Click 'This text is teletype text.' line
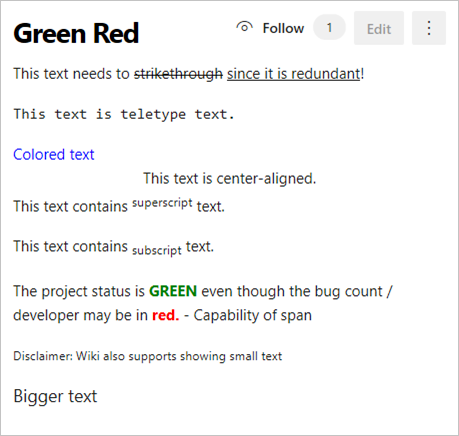Screen dimensions: 459x436 (x=124, y=114)
